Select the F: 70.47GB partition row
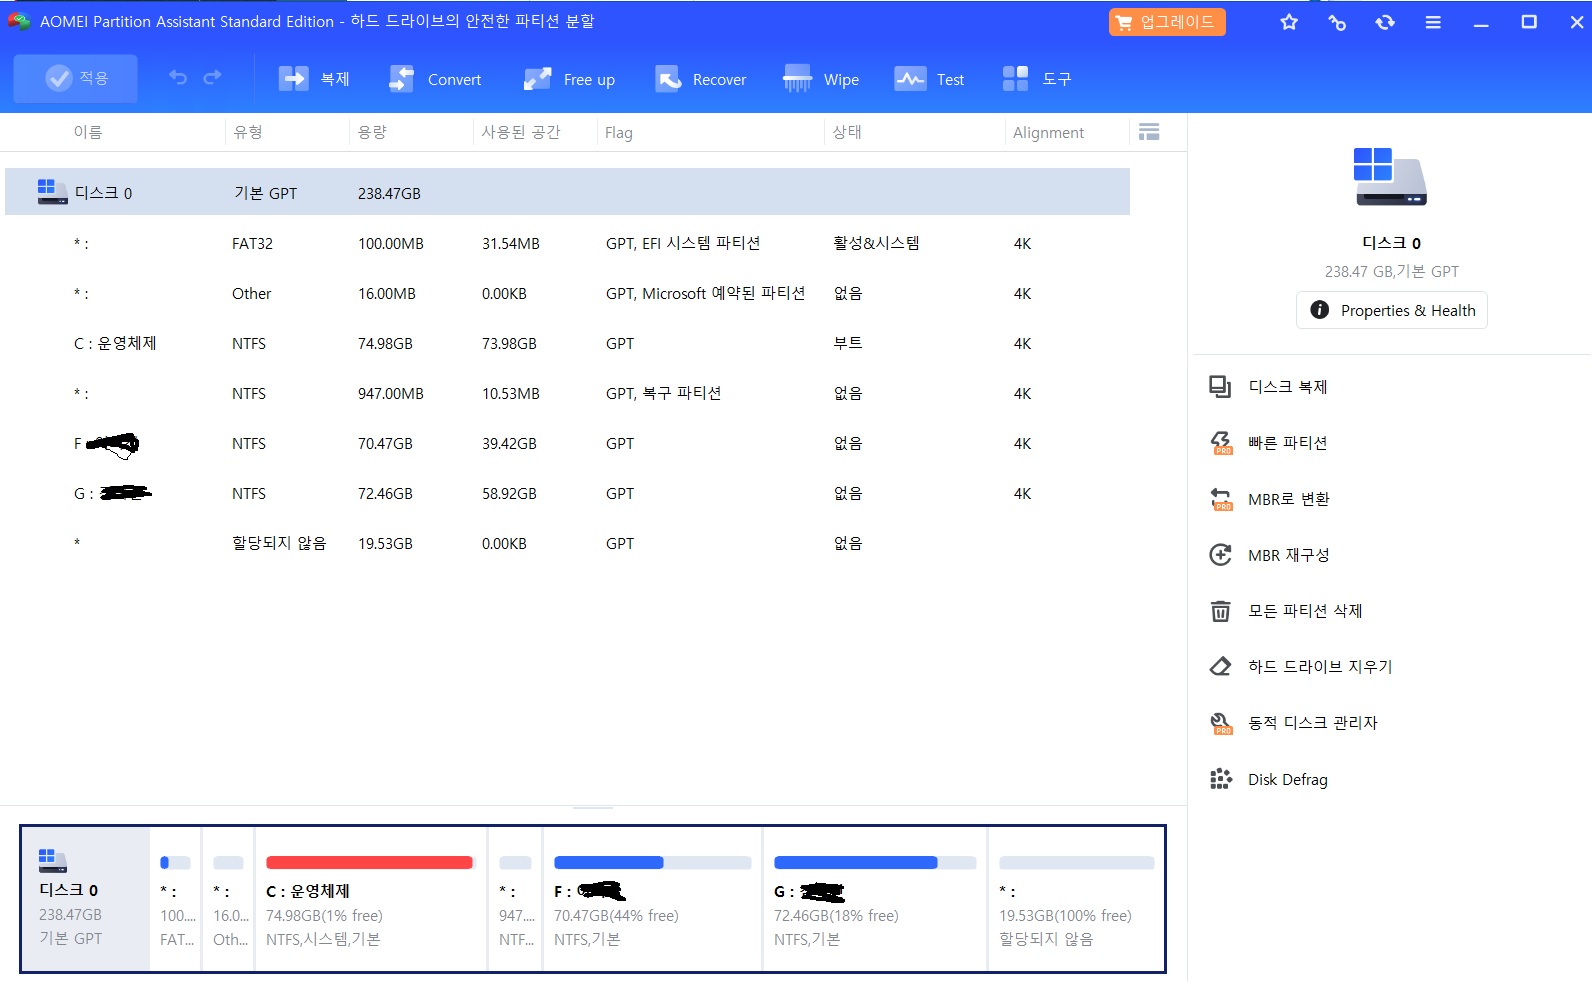Screen dimensions: 1592x982 point(567,443)
